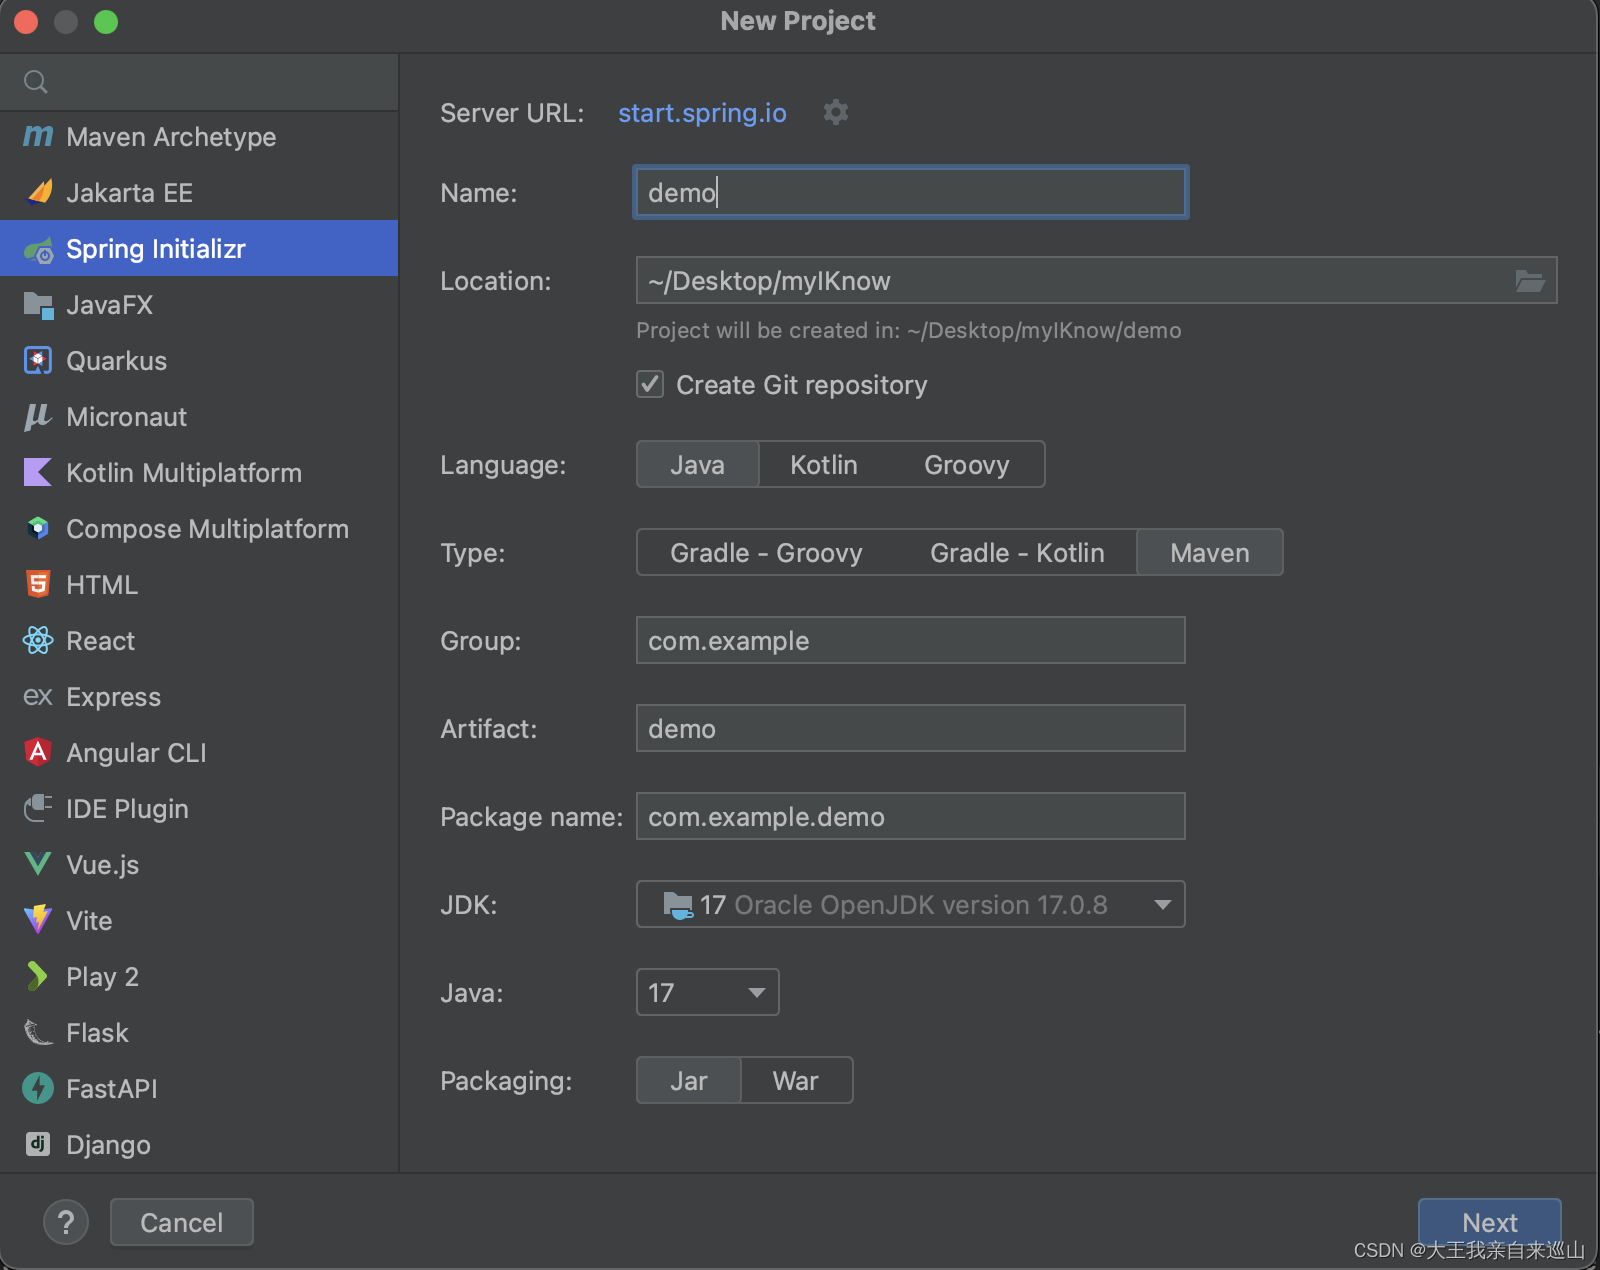The image size is (1600, 1270).
Task: Select Django generator label
Action: point(108,1145)
